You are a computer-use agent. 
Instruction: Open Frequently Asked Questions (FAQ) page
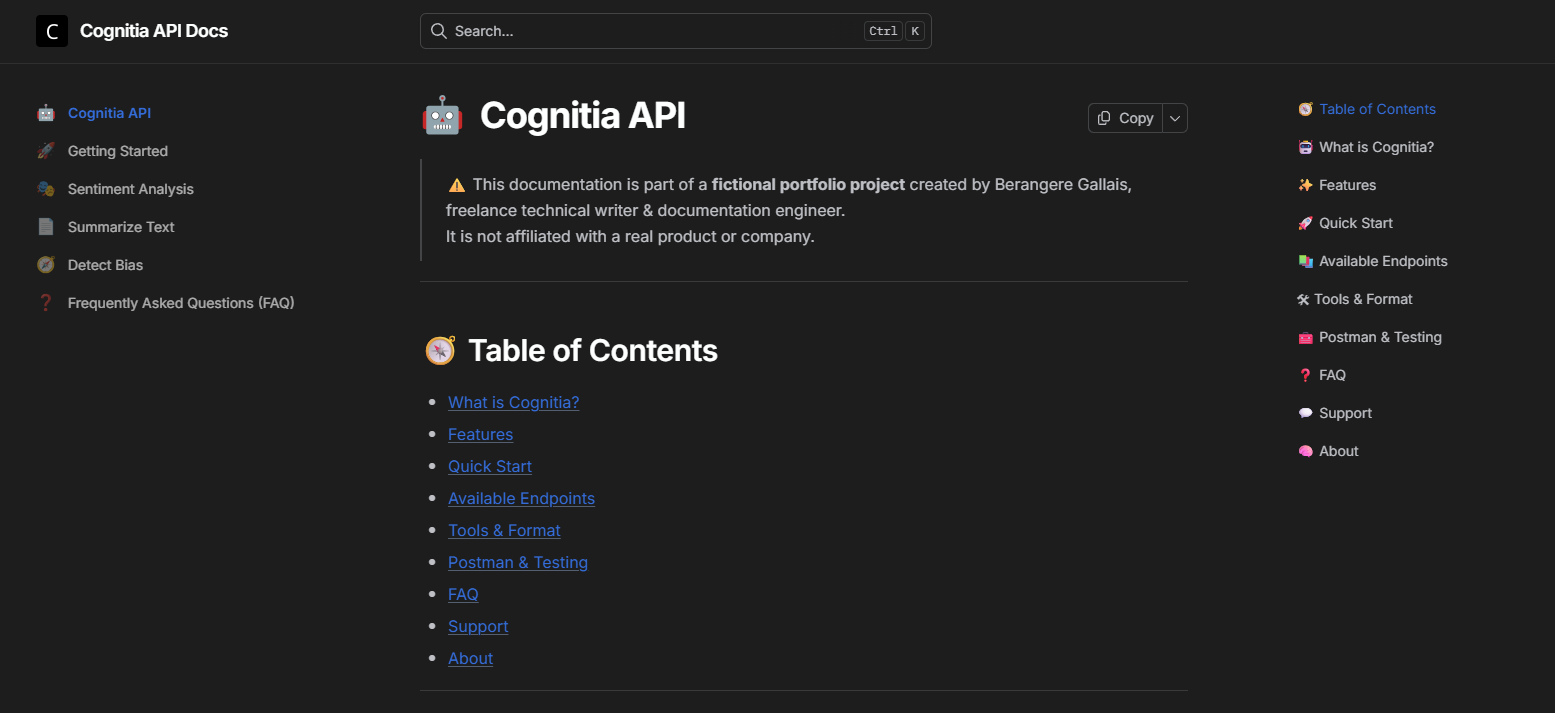tap(181, 303)
